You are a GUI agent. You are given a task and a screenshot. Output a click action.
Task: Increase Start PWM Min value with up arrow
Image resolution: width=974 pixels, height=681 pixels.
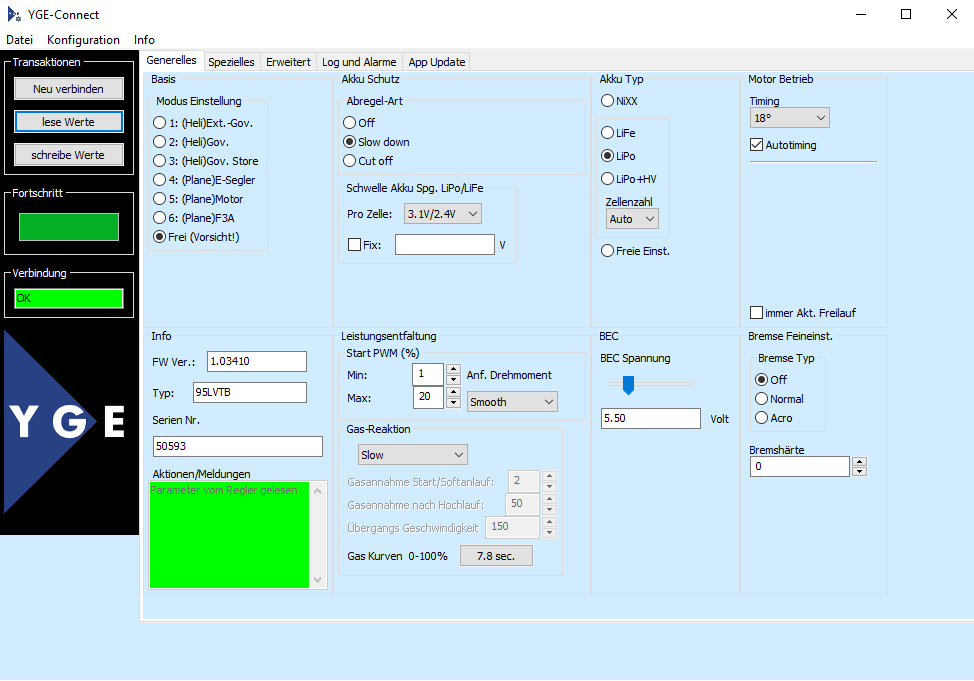453,369
